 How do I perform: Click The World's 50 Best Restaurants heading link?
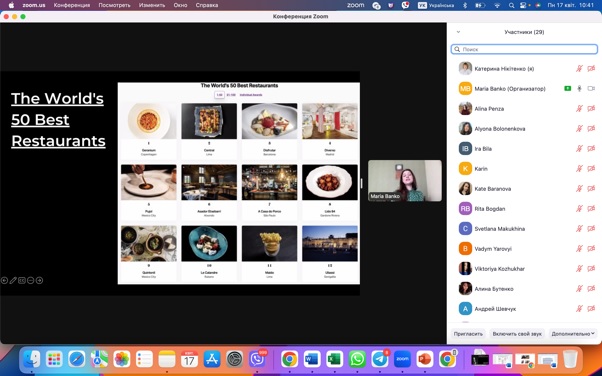tap(58, 120)
